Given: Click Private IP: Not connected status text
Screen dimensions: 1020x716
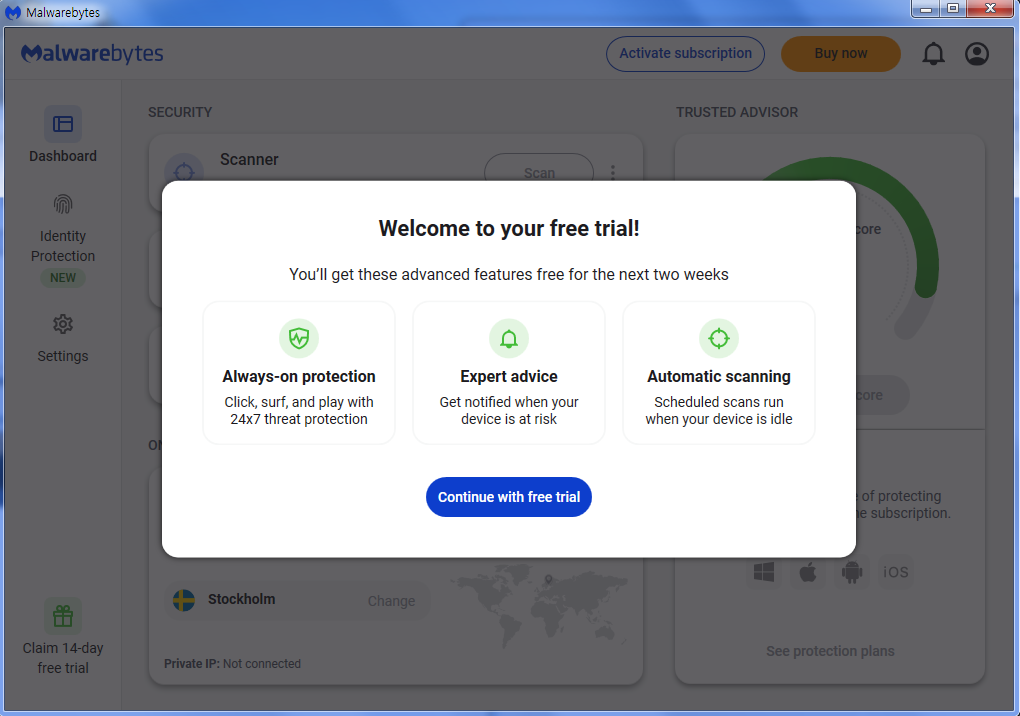Looking at the screenshot, I should tap(232, 663).
